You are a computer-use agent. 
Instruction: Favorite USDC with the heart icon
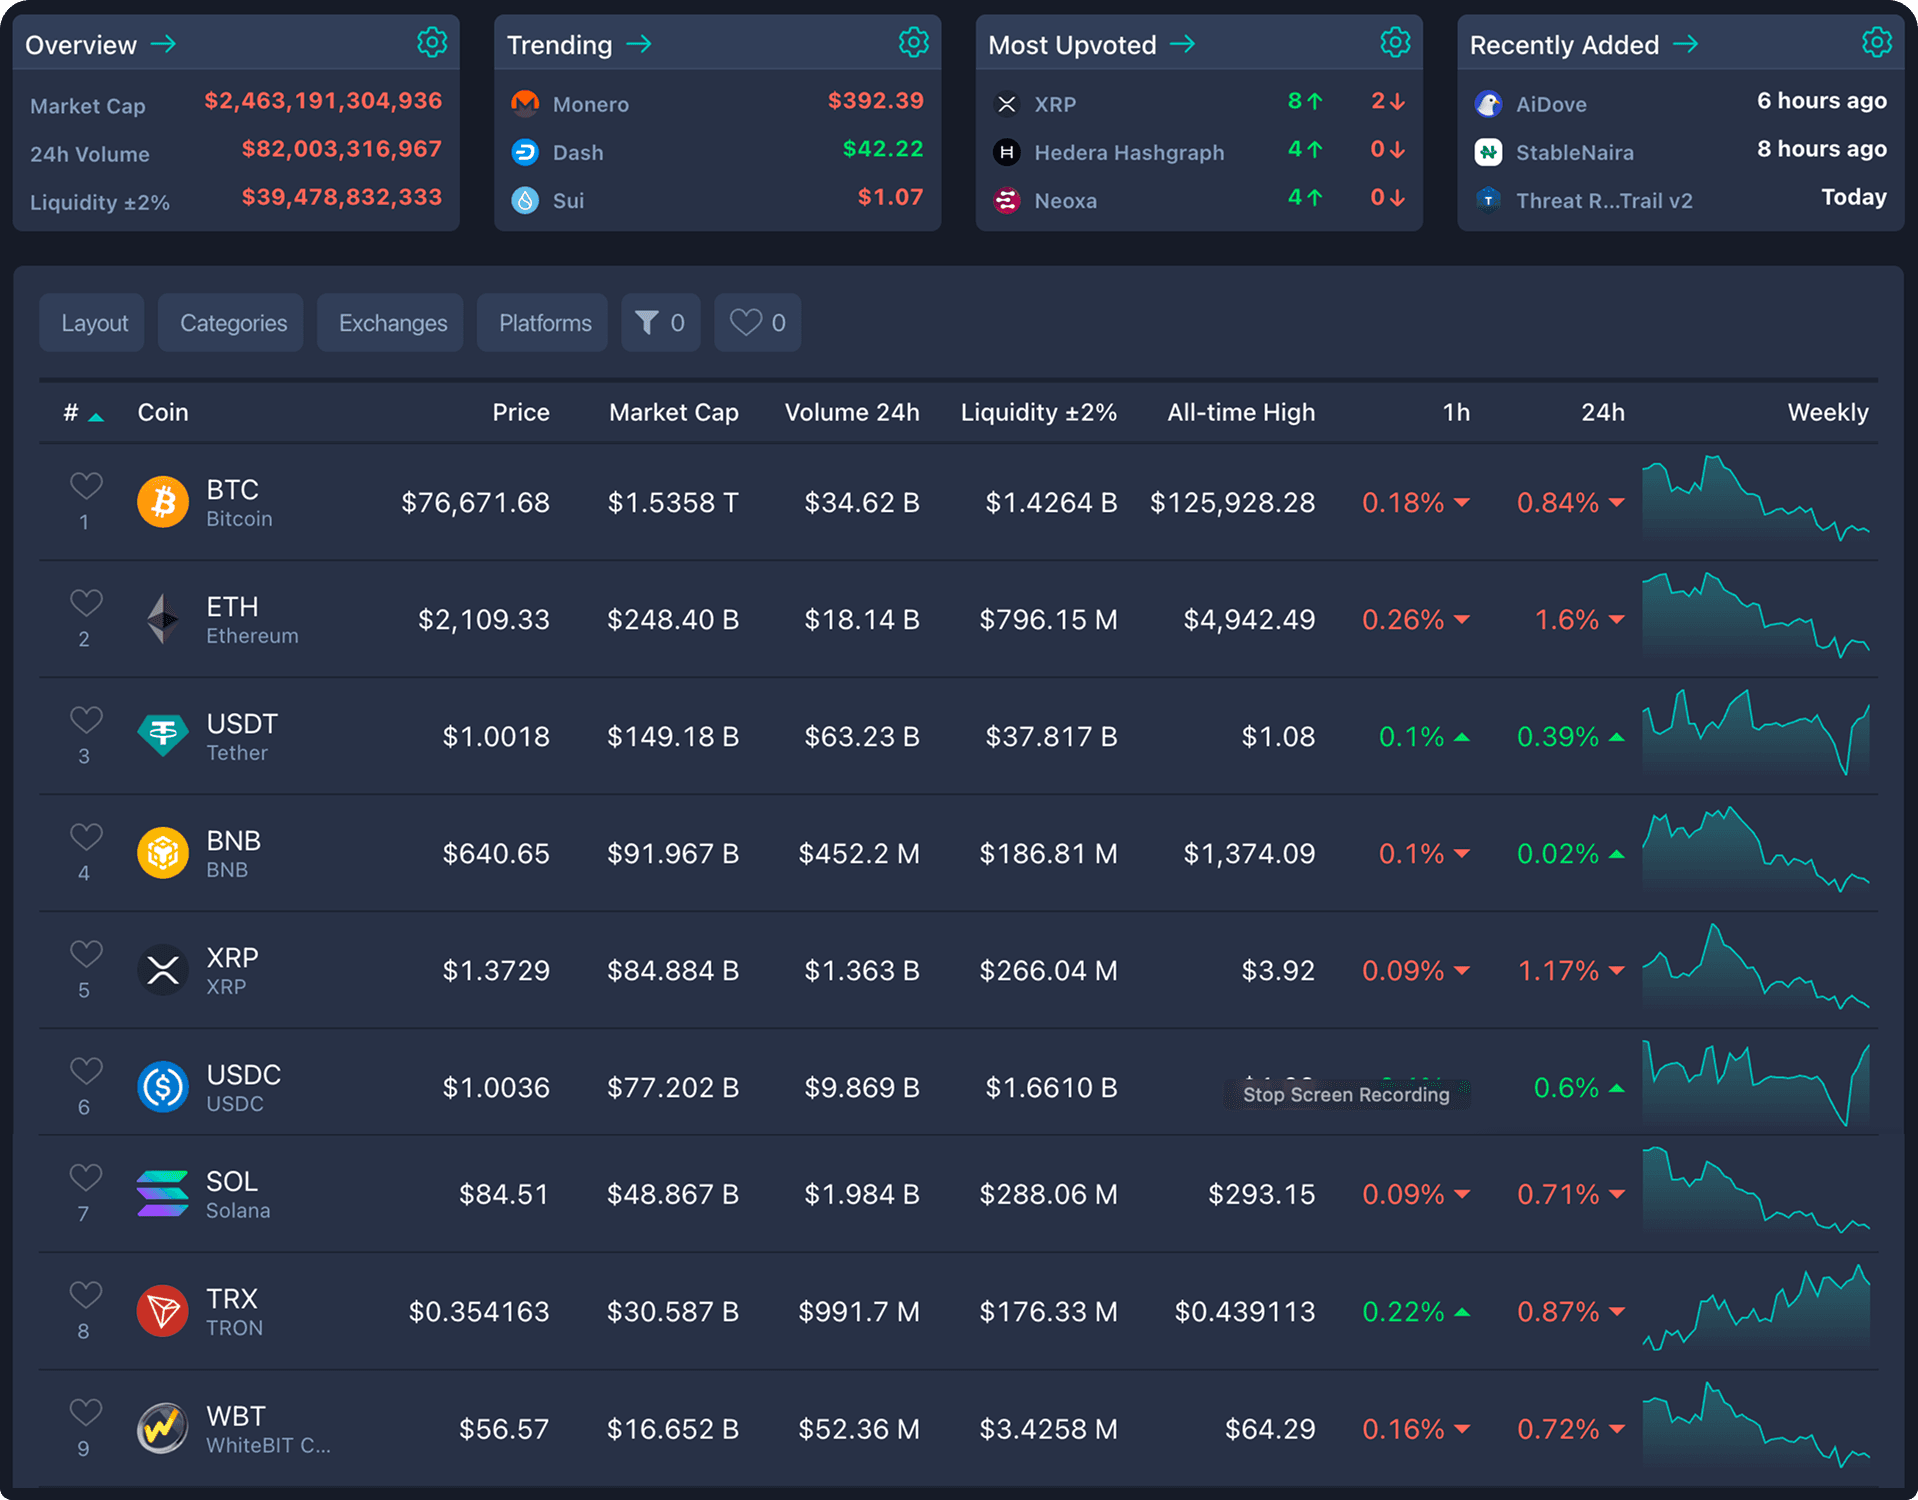pyautogui.click(x=86, y=1071)
